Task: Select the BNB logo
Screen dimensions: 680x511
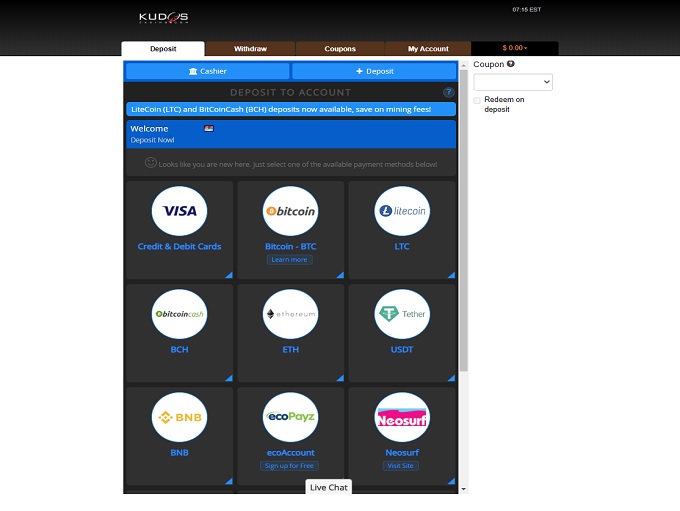Action: [180, 417]
